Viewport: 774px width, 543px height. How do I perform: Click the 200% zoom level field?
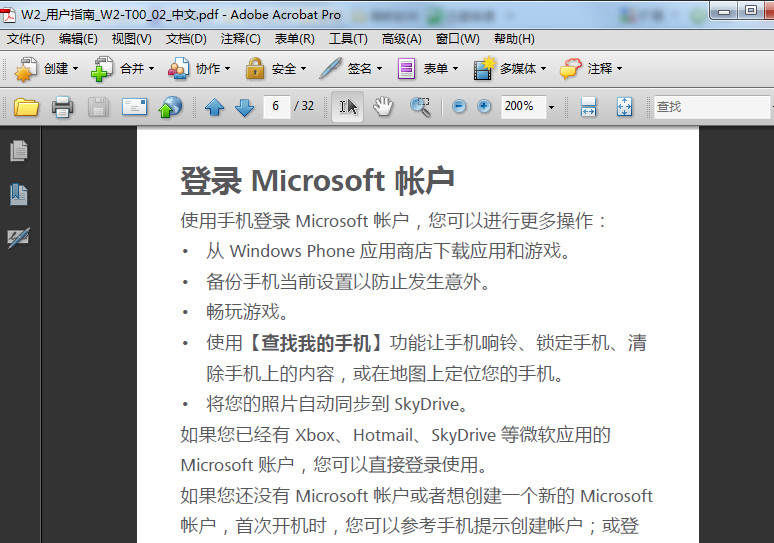(x=523, y=106)
